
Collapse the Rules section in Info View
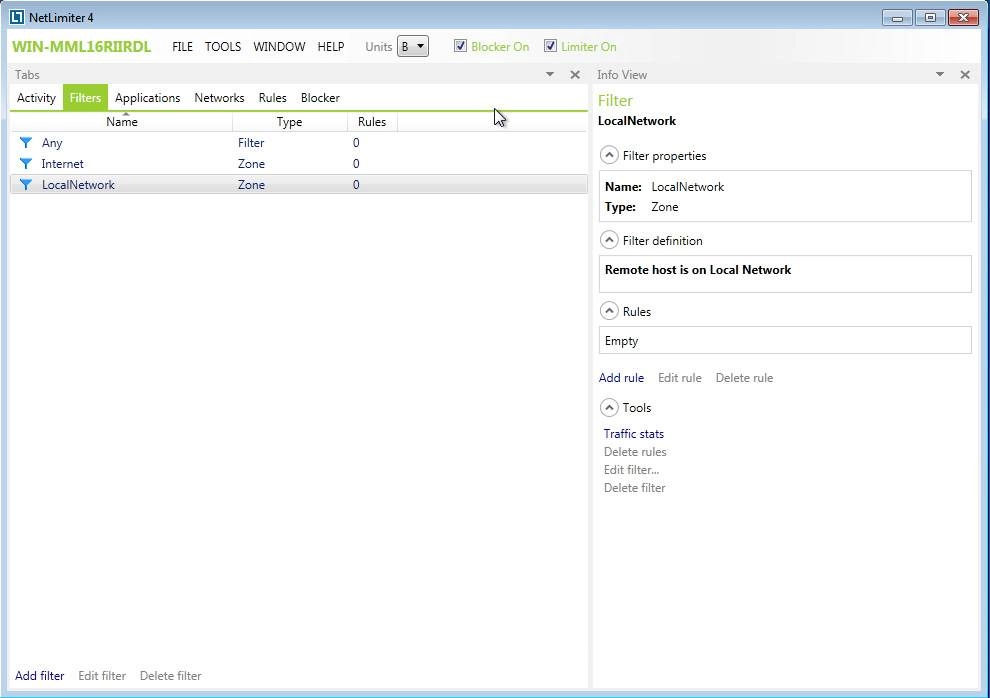coord(609,311)
